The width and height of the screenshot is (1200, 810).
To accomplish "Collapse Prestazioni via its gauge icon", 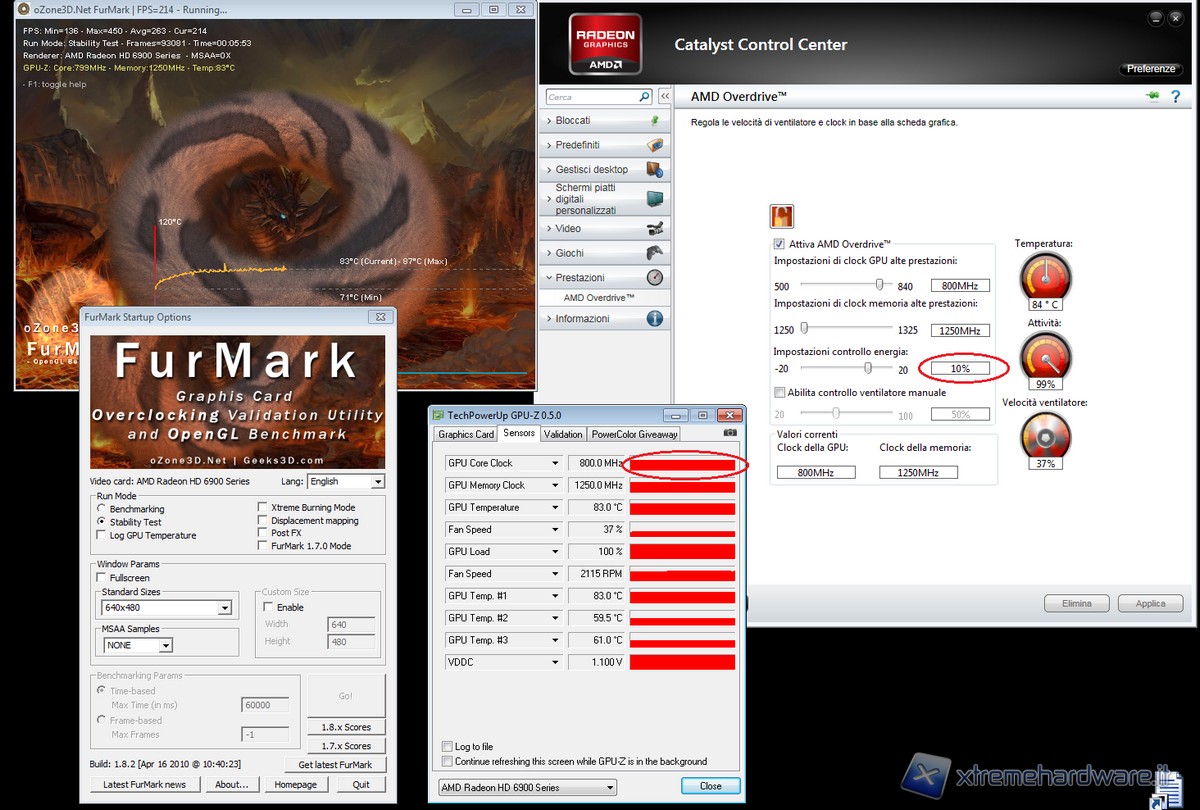I will (x=655, y=278).
